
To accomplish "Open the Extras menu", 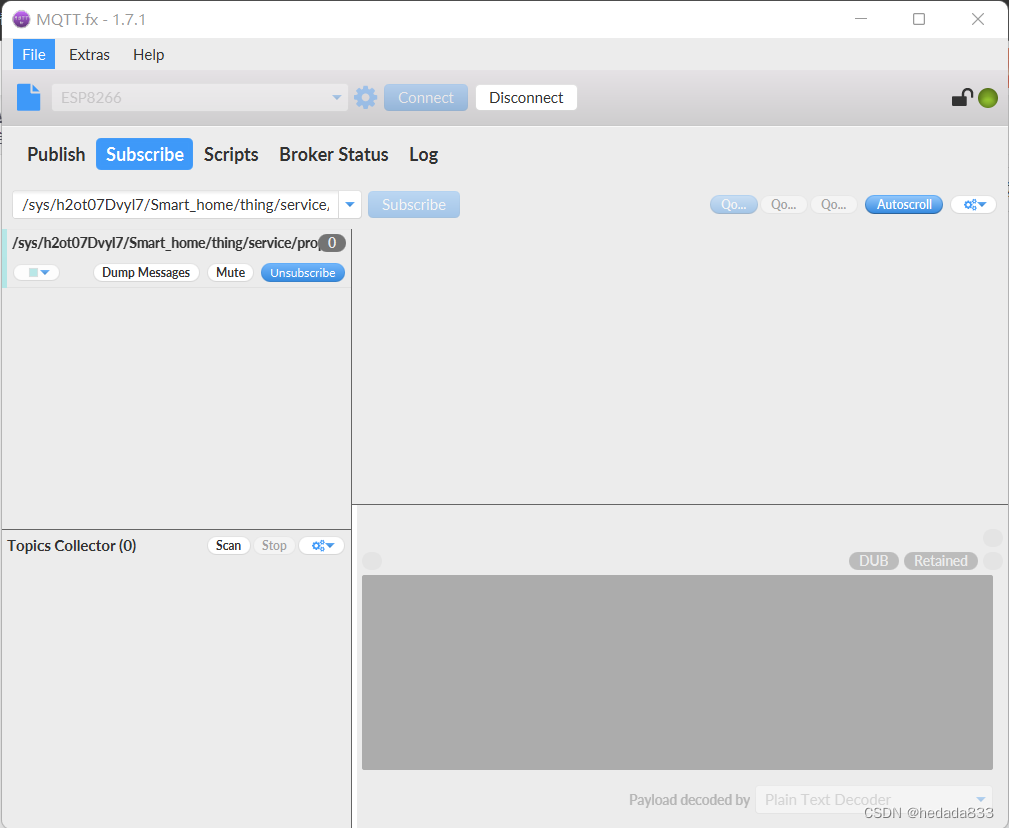I will pyautogui.click(x=89, y=55).
